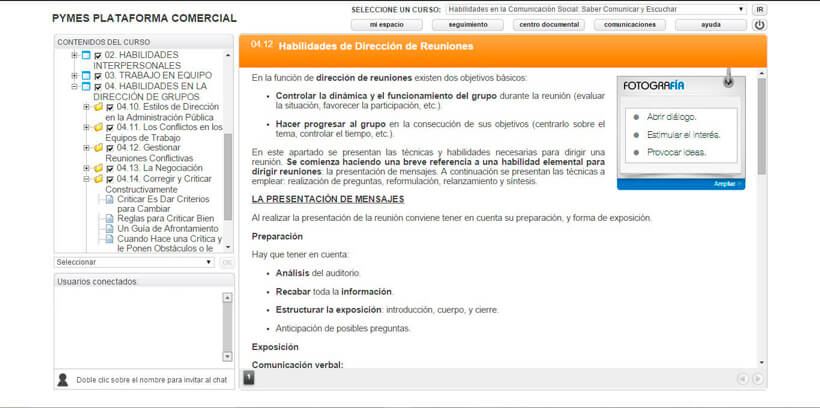The height and width of the screenshot is (408, 820).
Task: Expand the 04.10. Estilos de Dirección node
Action: point(86,107)
